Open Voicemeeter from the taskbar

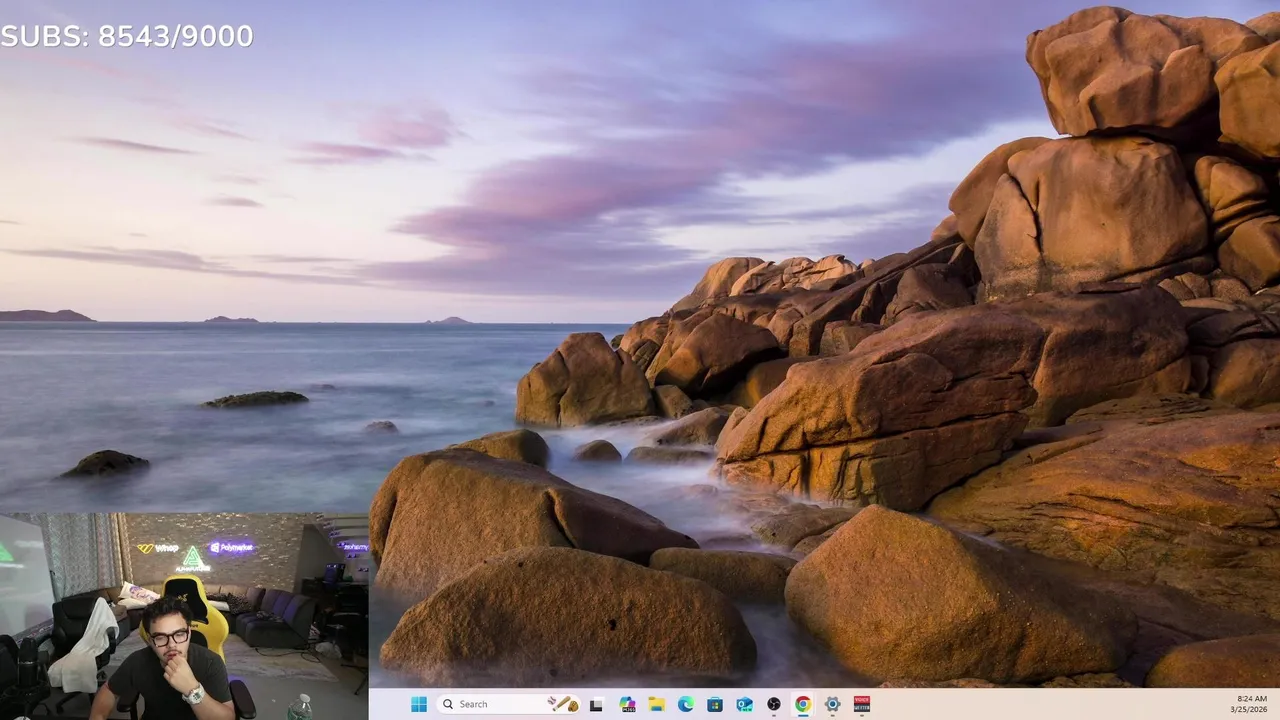tap(861, 704)
